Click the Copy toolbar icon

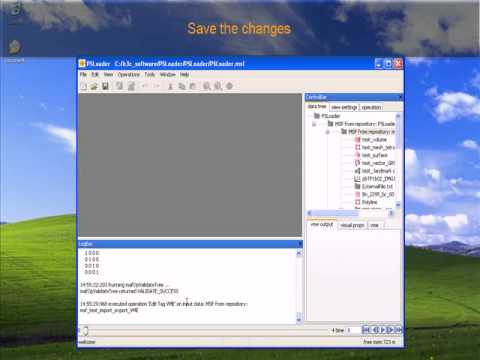[x=182, y=86]
